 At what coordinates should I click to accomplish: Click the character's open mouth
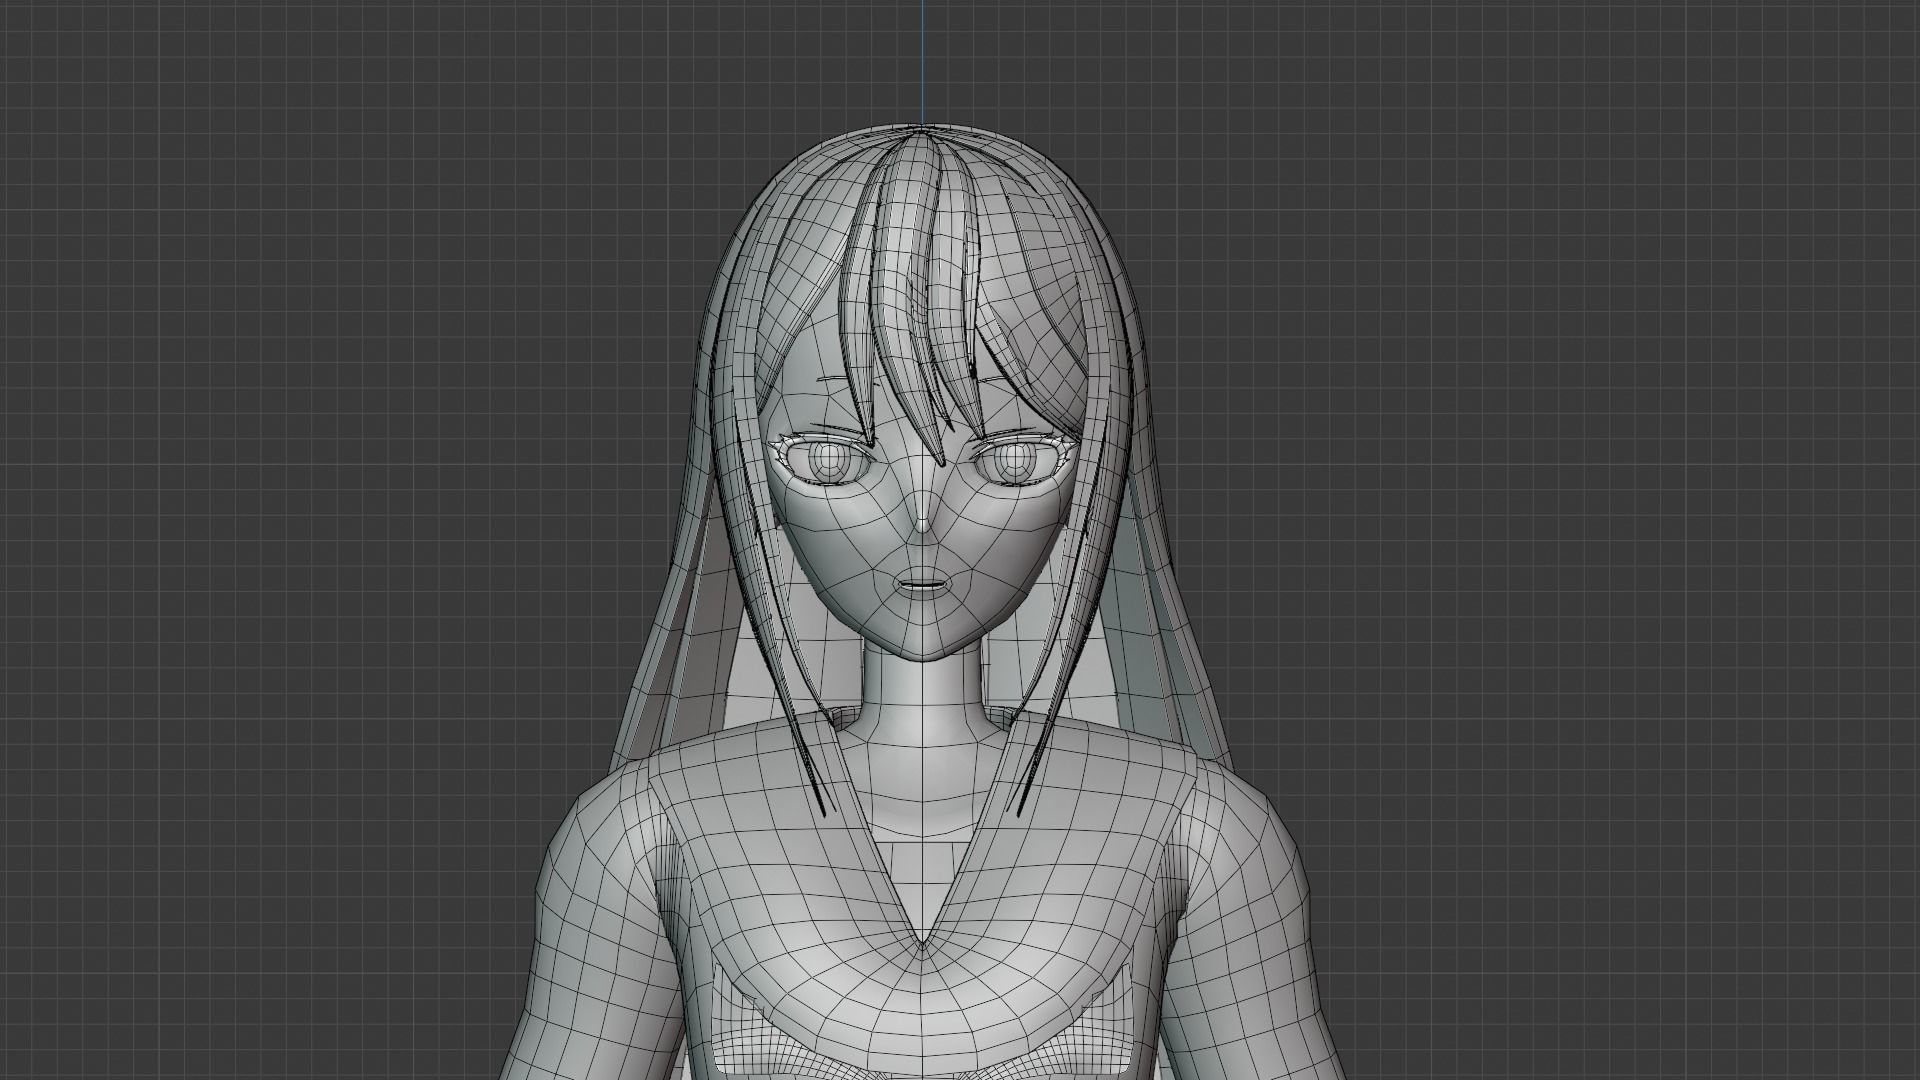click(922, 585)
